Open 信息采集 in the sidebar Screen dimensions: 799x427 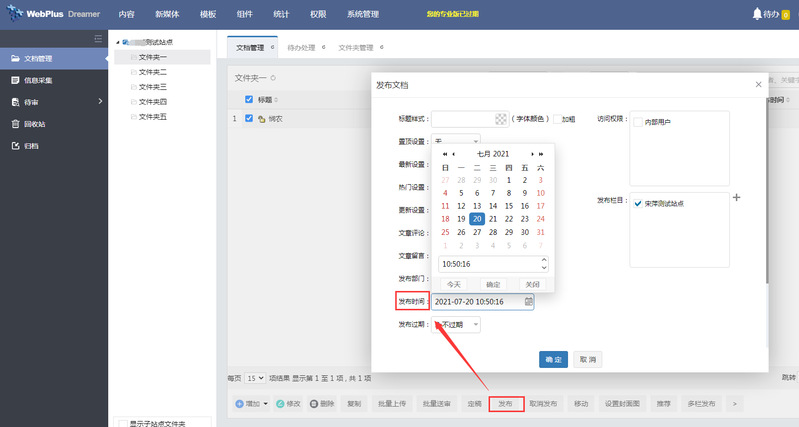pyautogui.click(x=54, y=80)
